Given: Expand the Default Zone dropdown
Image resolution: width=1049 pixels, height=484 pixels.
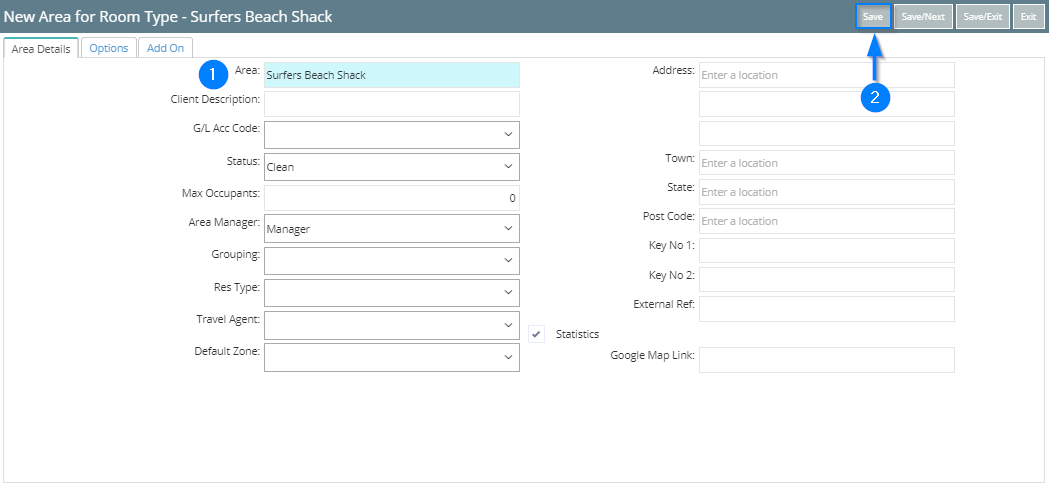Looking at the screenshot, I should (391, 357).
